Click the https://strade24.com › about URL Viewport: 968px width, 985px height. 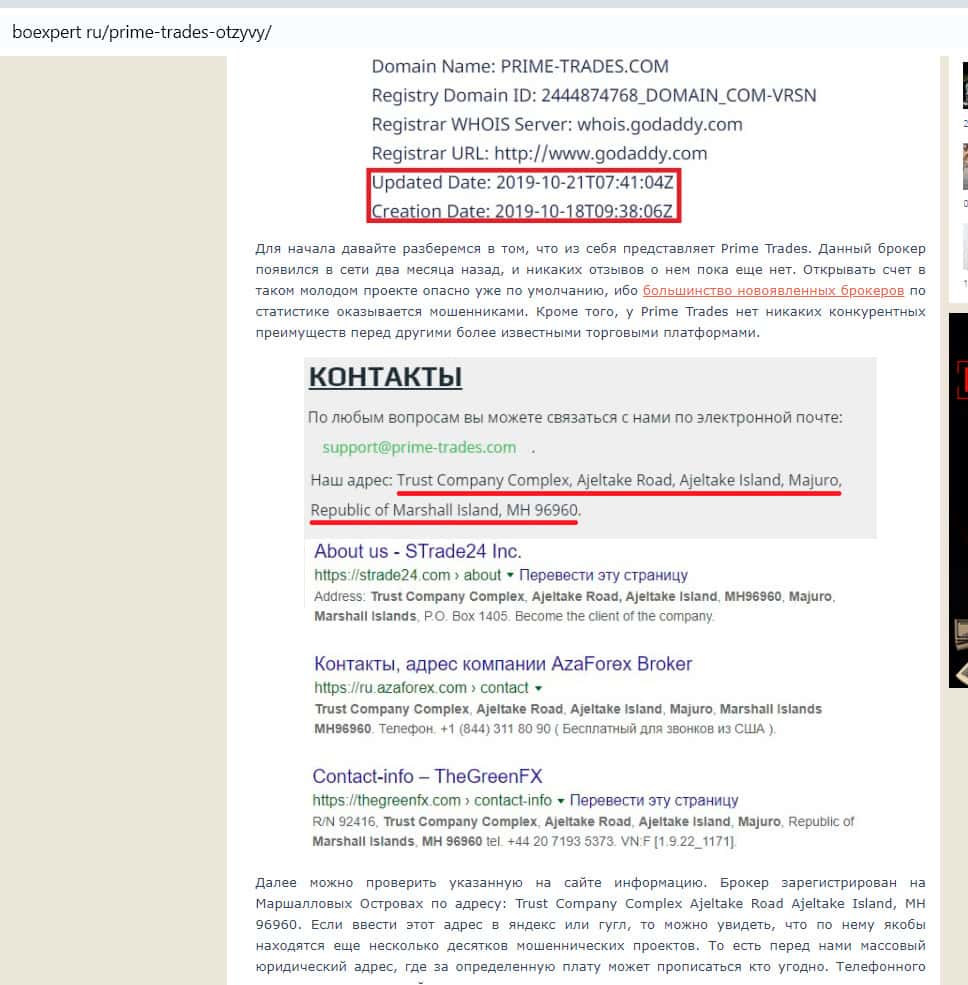click(408, 575)
